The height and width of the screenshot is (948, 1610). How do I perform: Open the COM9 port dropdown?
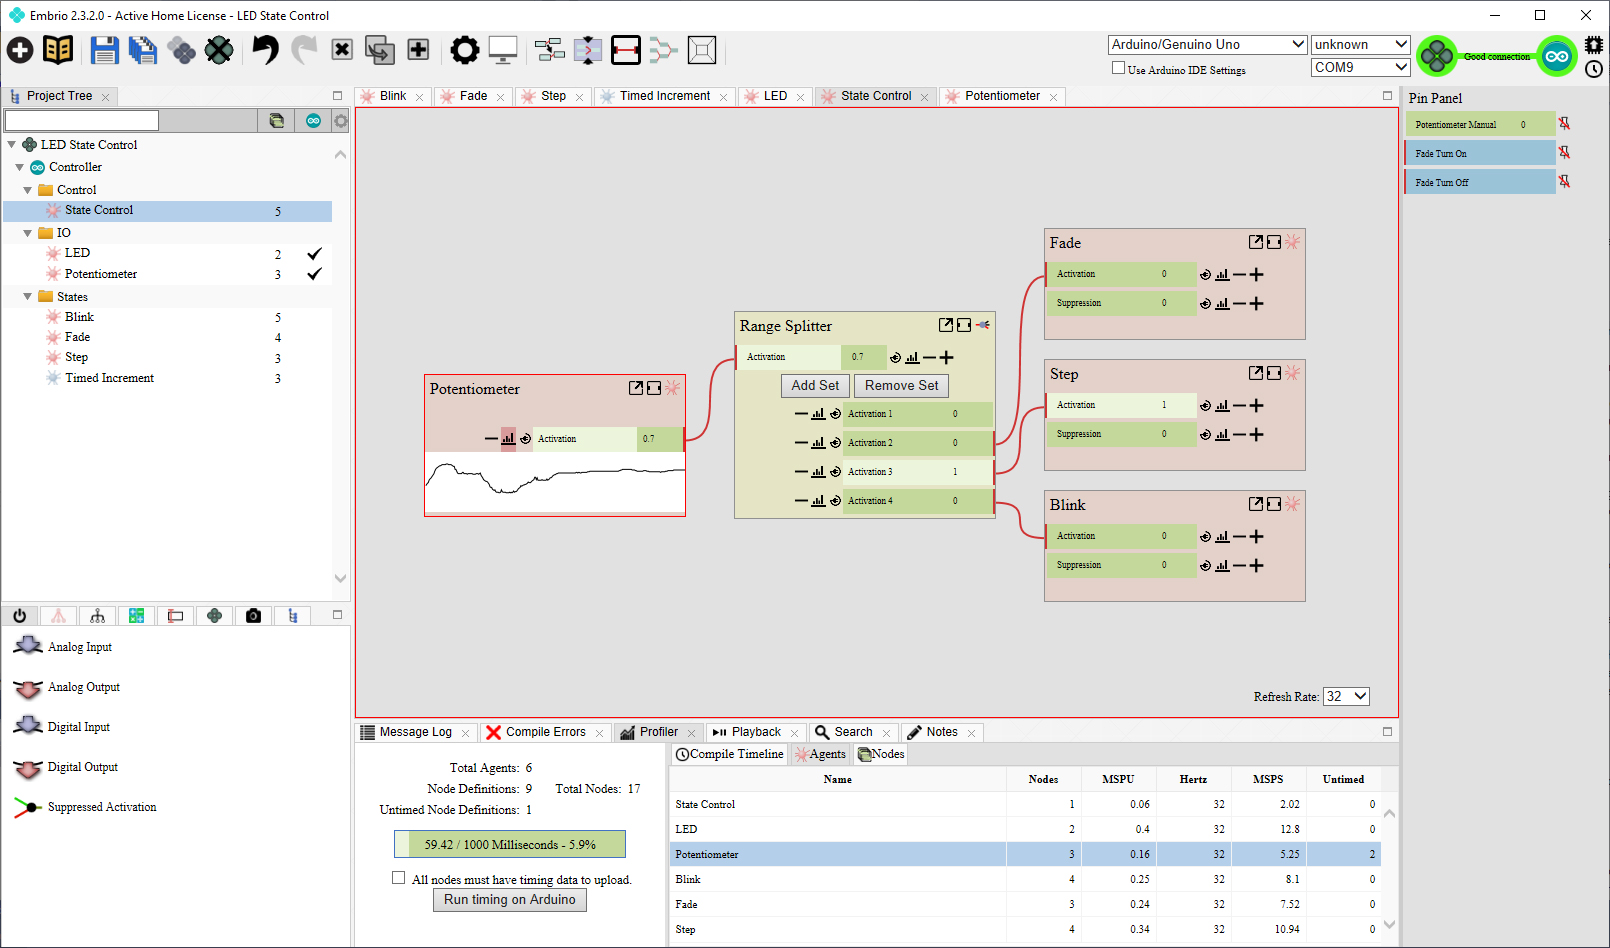(1361, 67)
